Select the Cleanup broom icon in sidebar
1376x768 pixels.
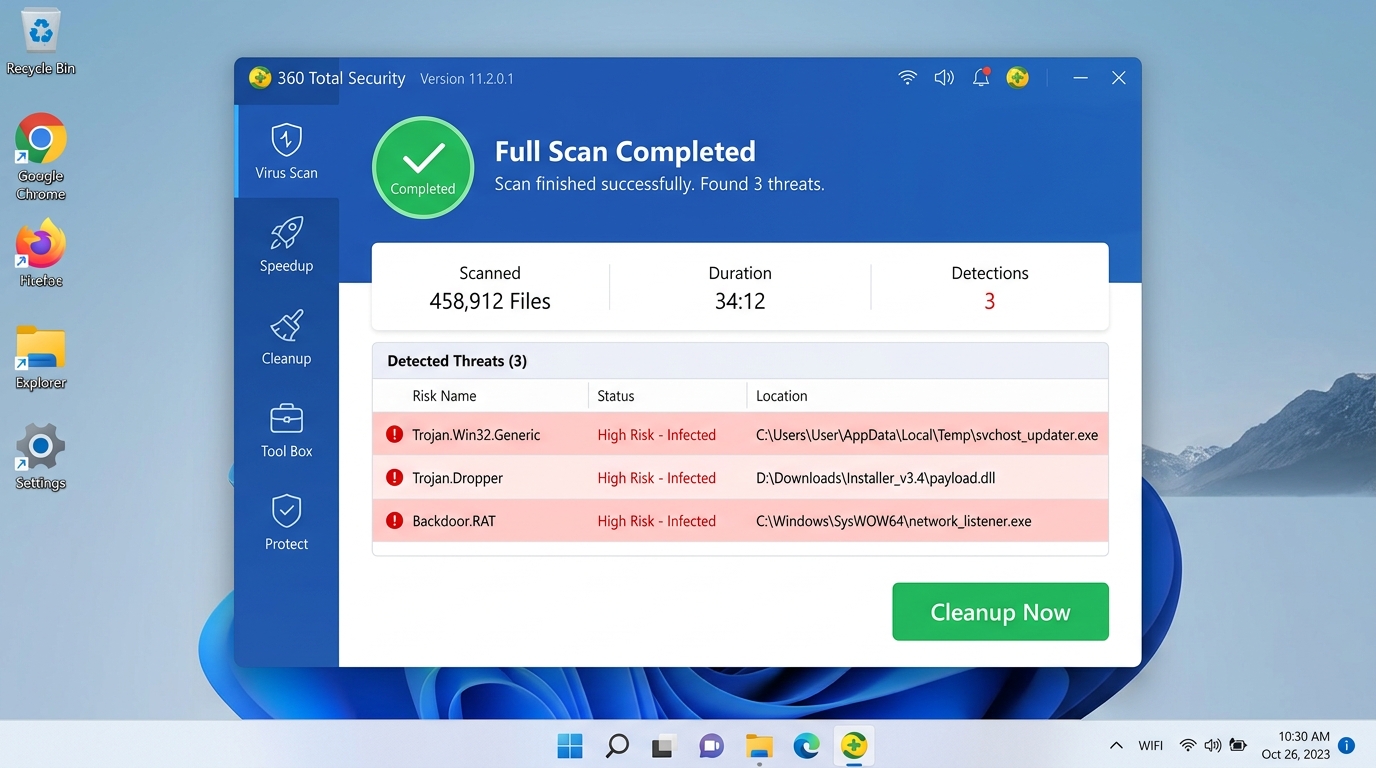coord(286,327)
